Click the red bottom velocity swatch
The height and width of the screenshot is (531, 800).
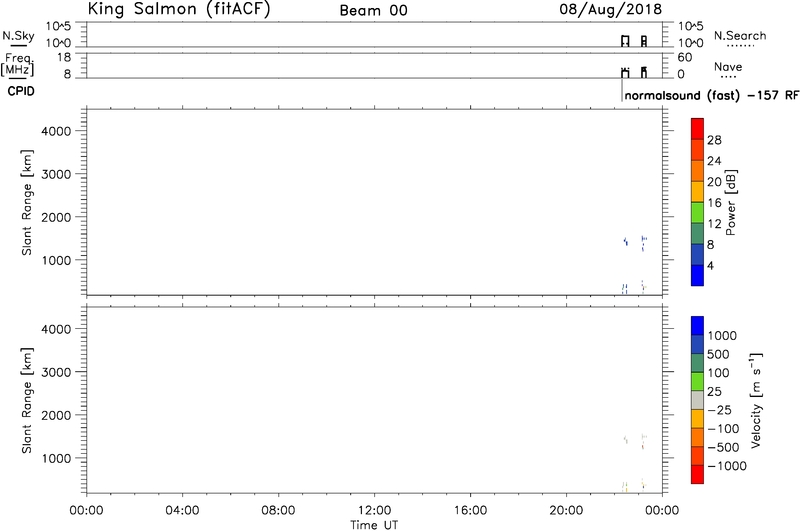click(x=697, y=474)
